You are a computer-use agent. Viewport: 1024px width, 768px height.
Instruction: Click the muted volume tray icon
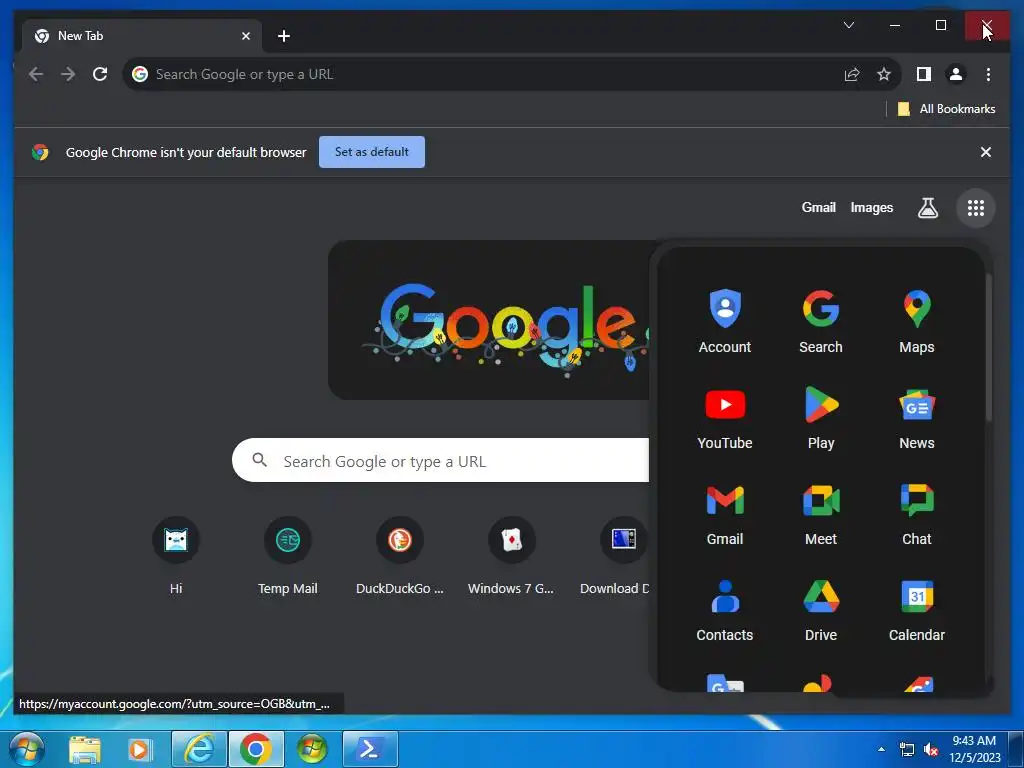931,749
